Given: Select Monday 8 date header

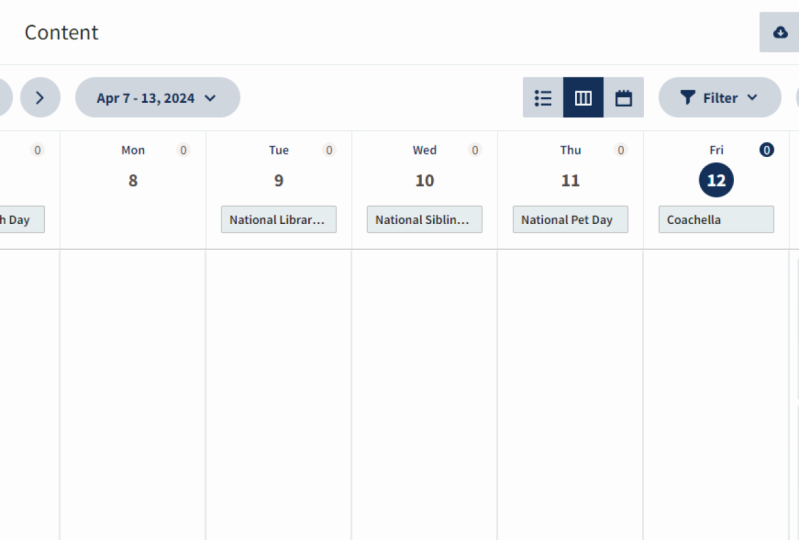Looking at the screenshot, I should coord(133,180).
